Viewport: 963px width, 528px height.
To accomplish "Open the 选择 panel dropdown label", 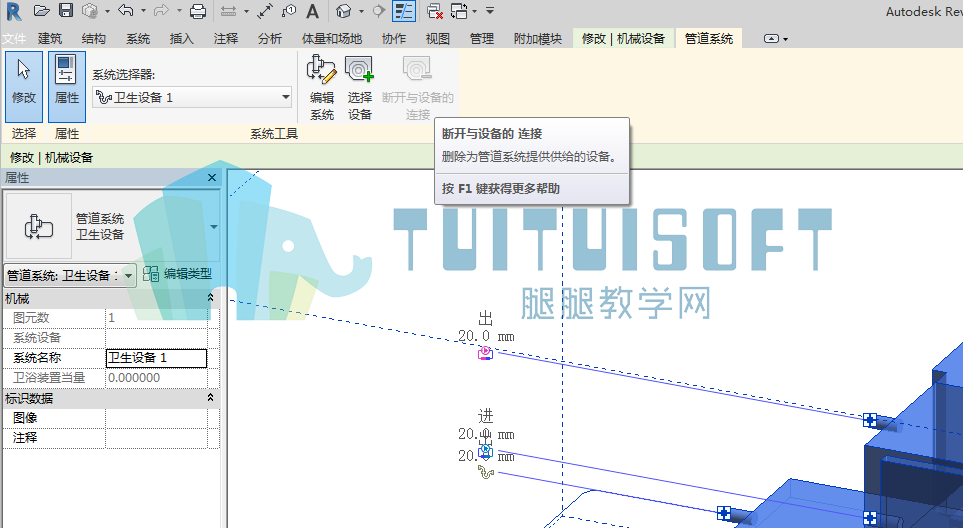I will (24, 133).
